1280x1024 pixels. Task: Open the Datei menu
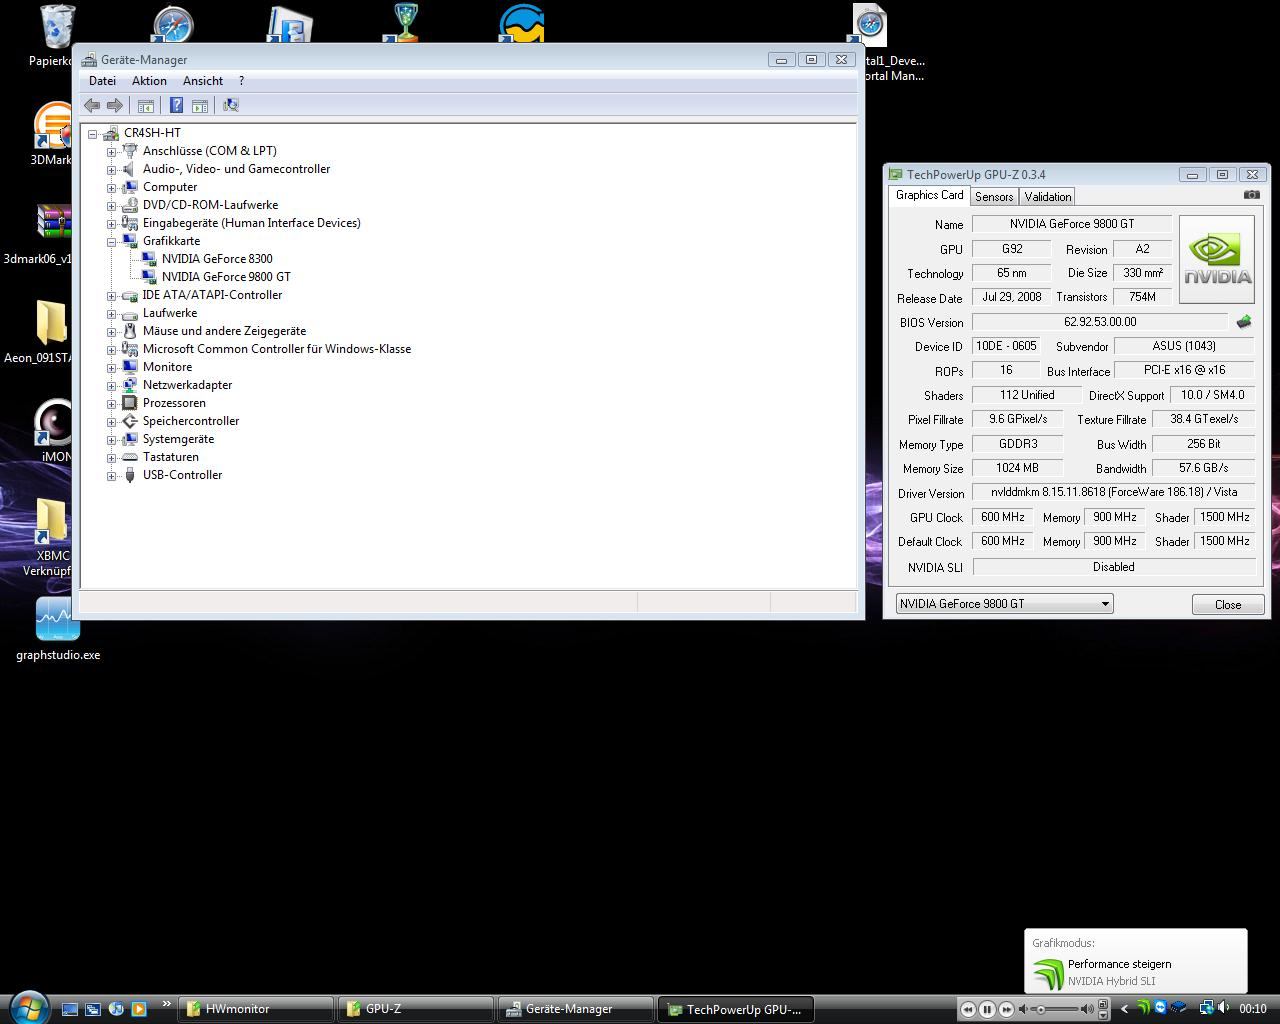[102, 81]
